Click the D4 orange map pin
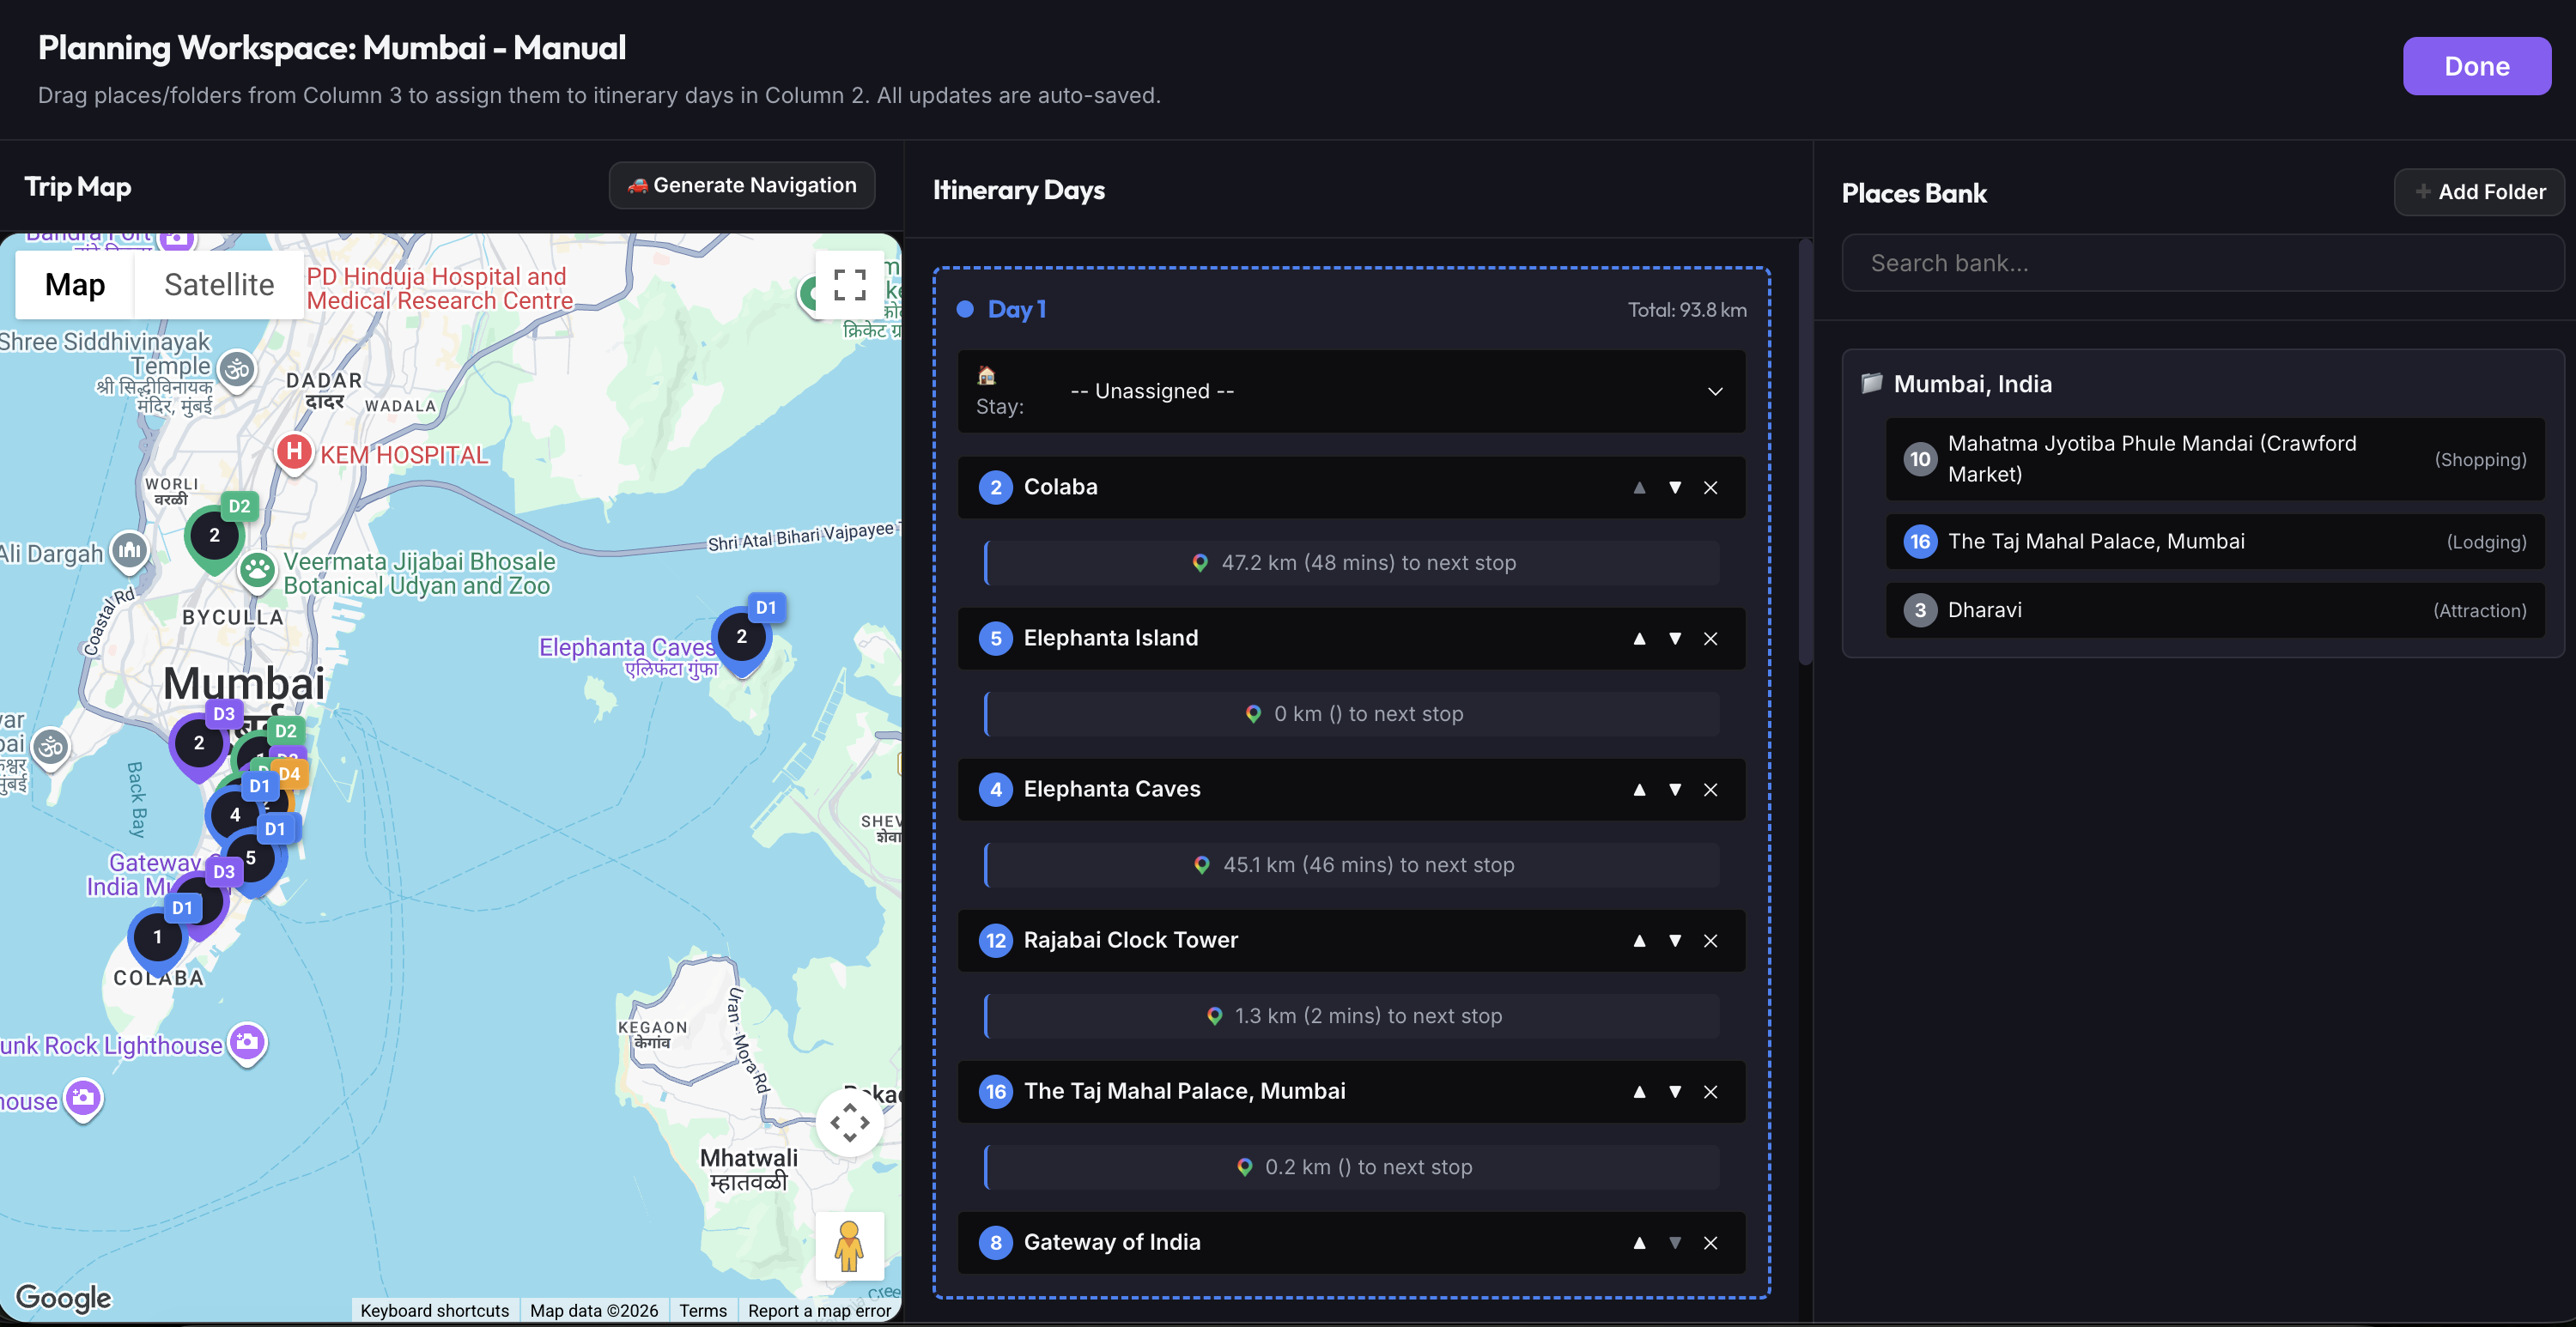Screen dimensions: 2576x1327 [x=289, y=773]
